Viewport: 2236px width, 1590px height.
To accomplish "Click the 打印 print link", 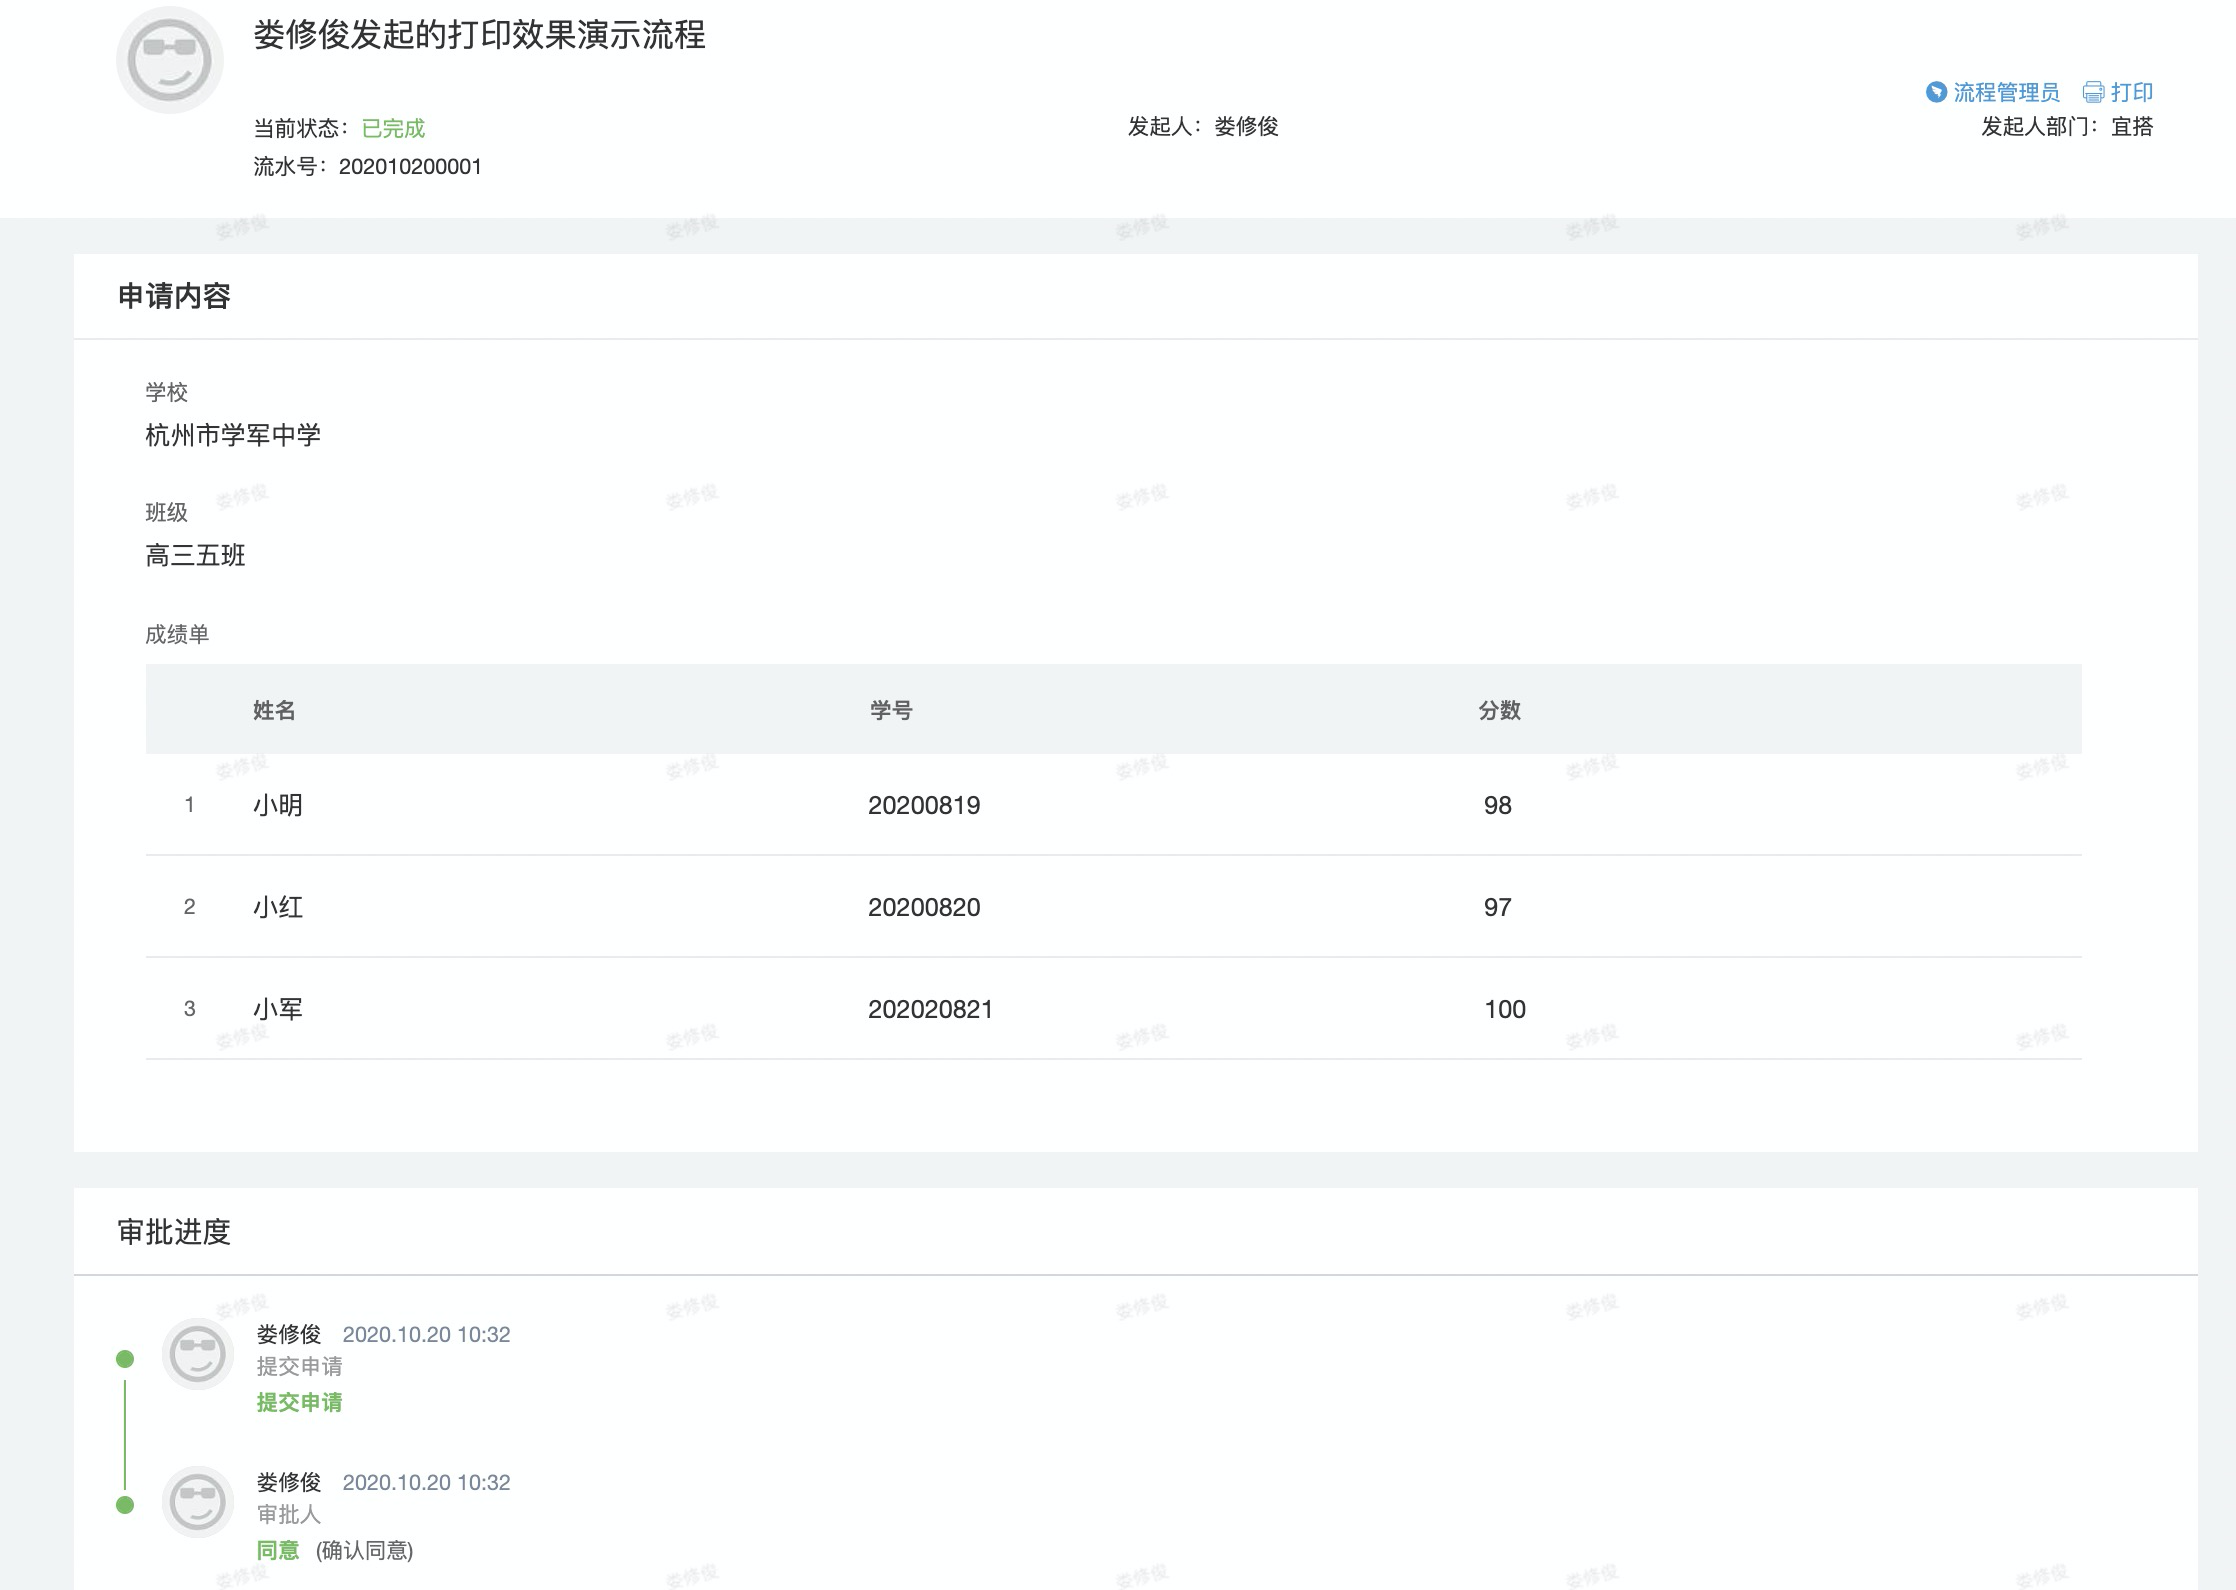I will click(x=2131, y=93).
